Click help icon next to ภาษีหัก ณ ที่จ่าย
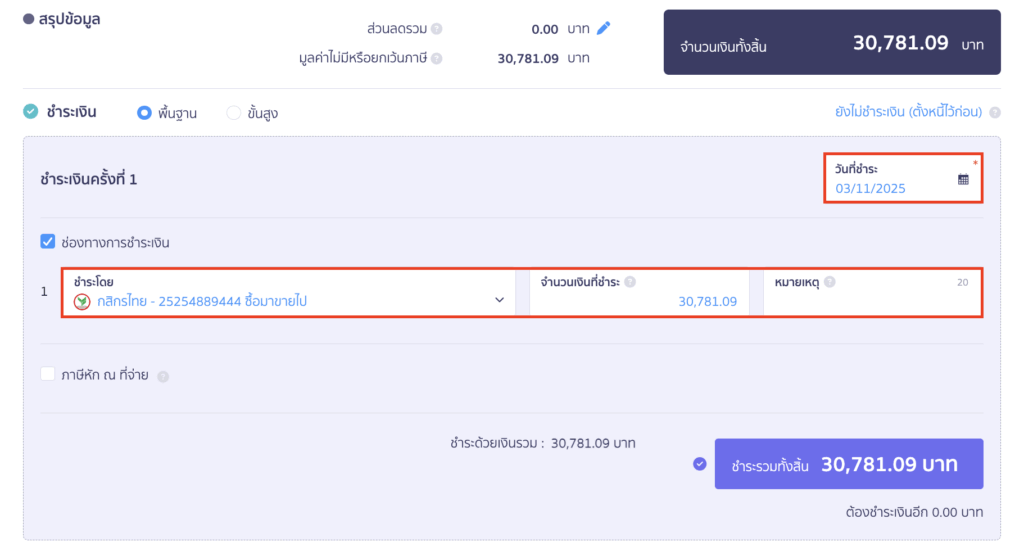Image resolution: width=1024 pixels, height=551 pixels. (163, 376)
